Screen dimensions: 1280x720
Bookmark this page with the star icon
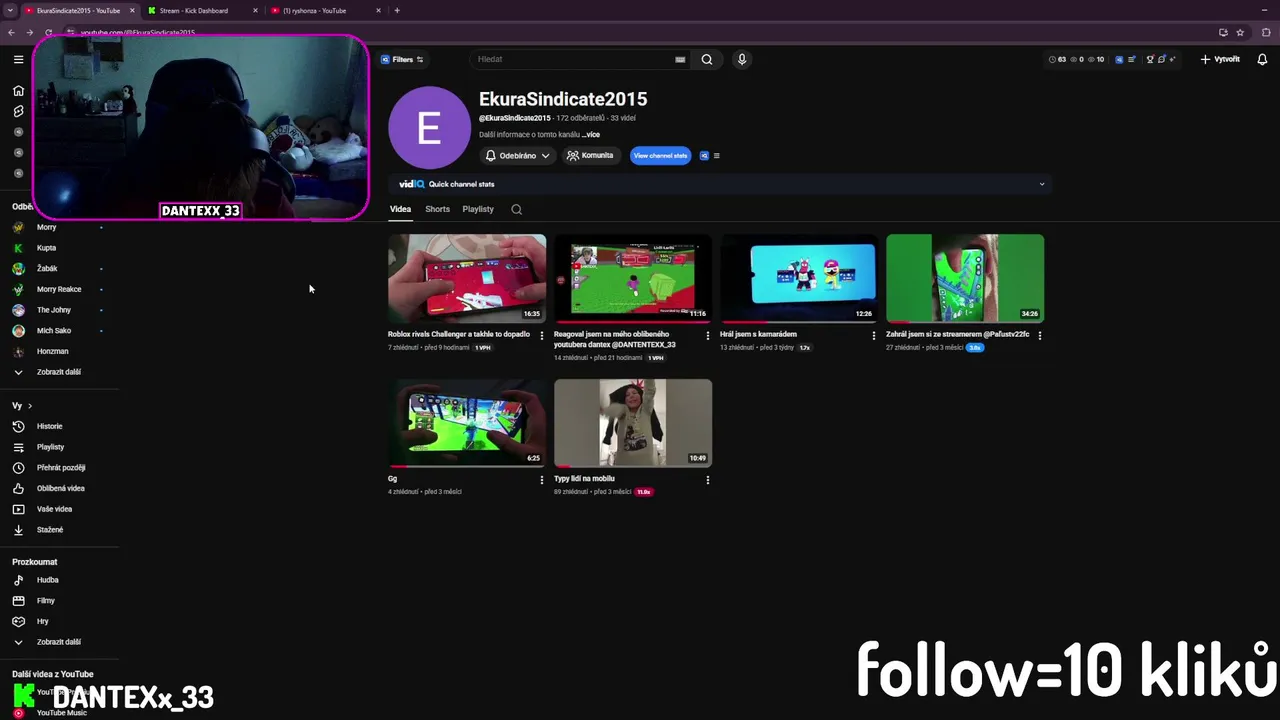pyautogui.click(x=1240, y=32)
